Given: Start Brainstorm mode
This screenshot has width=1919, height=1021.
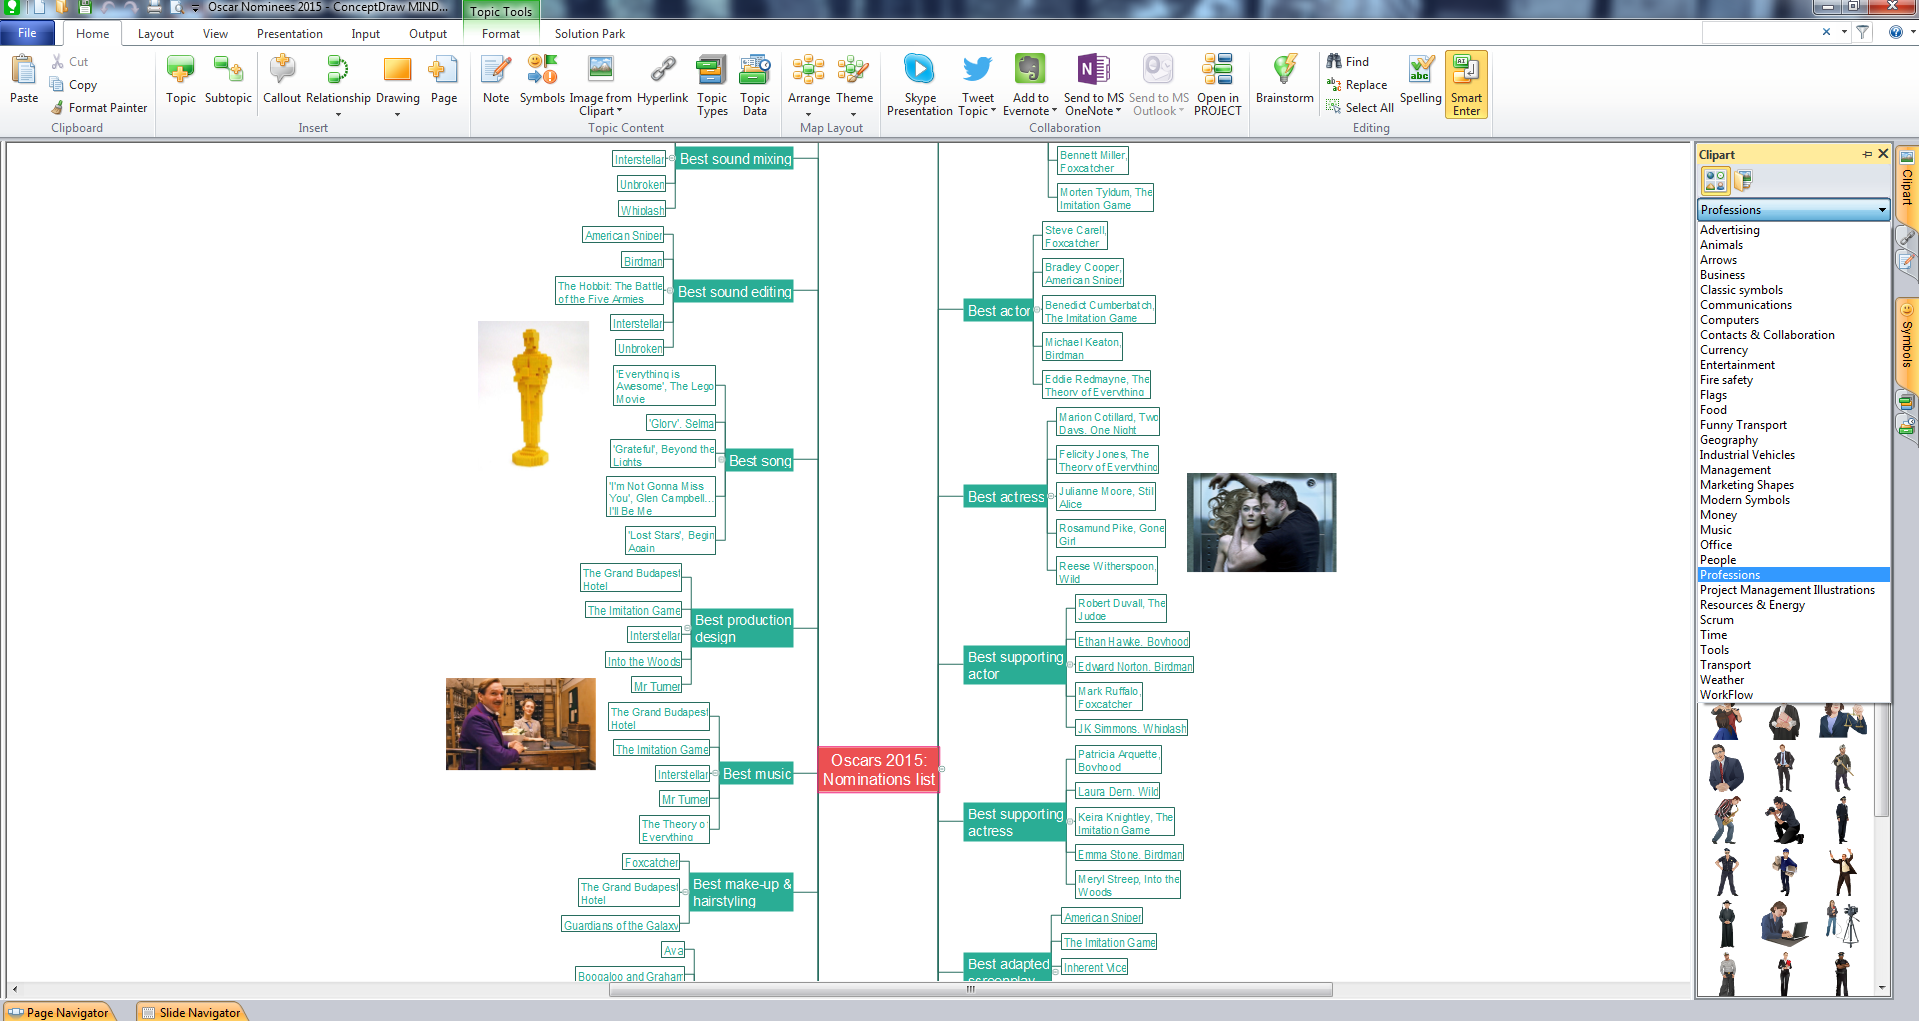Looking at the screenshot, I should pyautogui.click(x=1284, y=80).
